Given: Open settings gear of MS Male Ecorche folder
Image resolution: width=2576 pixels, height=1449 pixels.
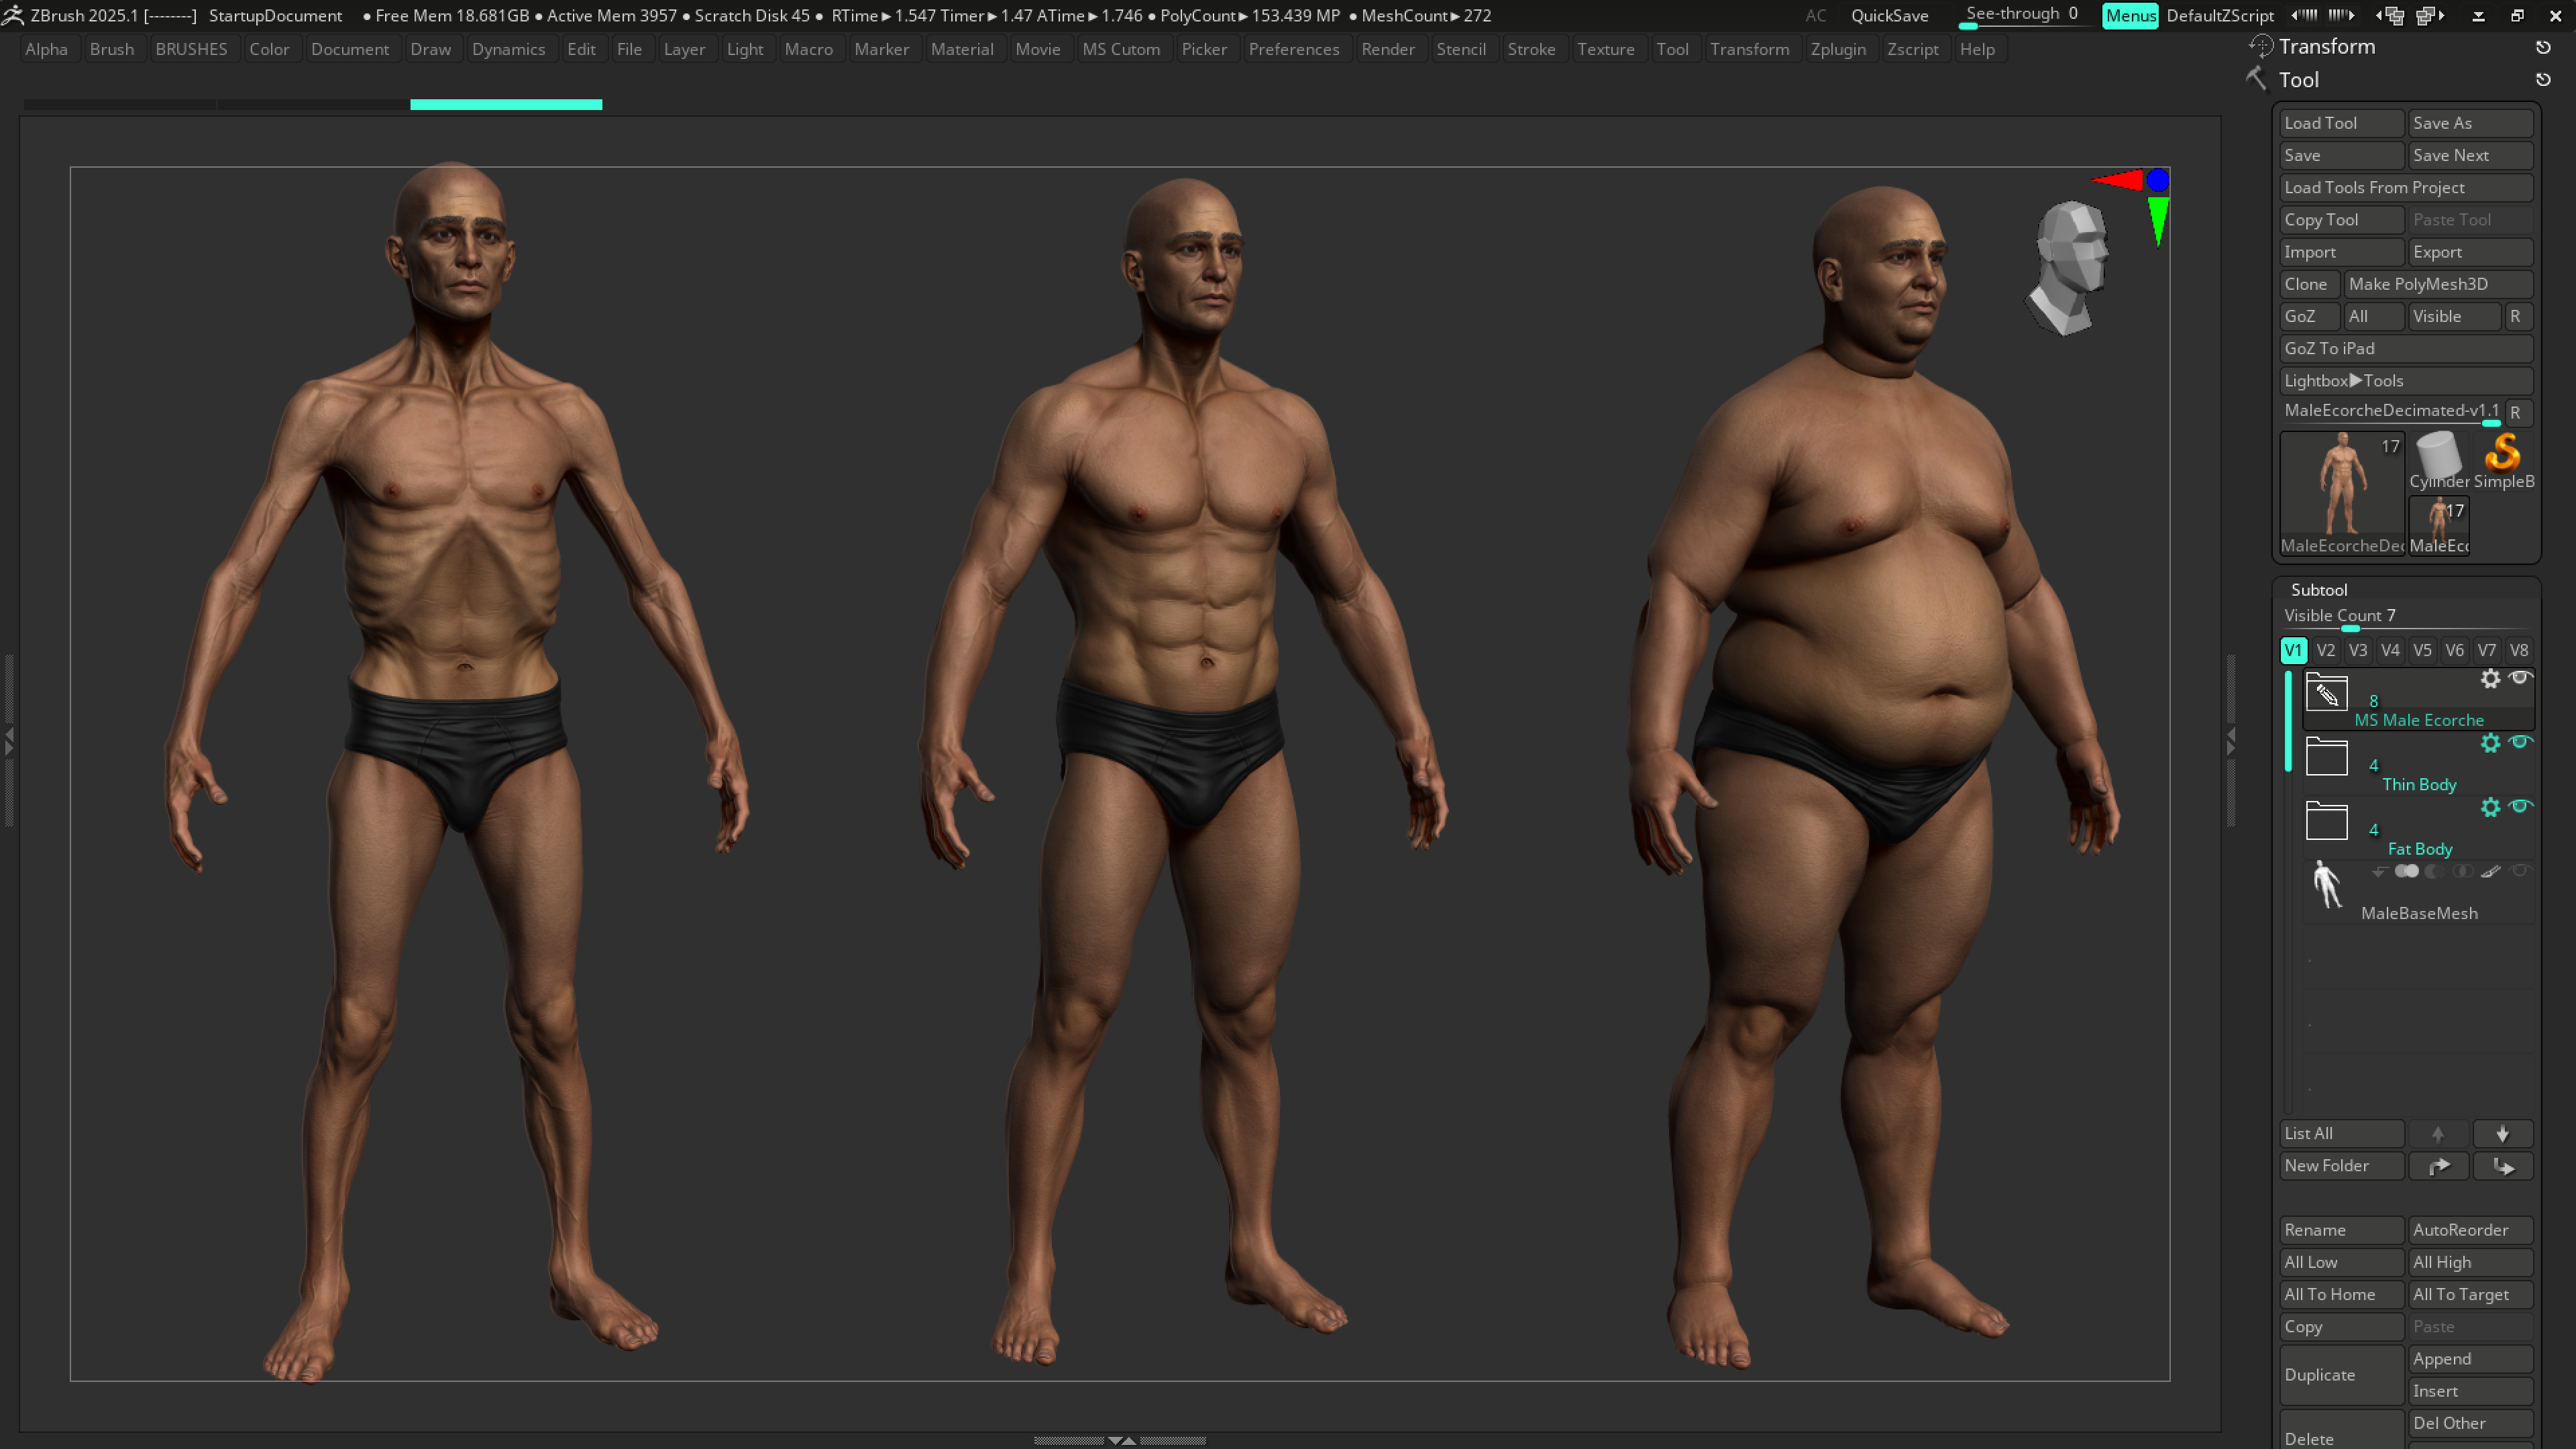Looking at the screenshot, I should click(2490, 679).
